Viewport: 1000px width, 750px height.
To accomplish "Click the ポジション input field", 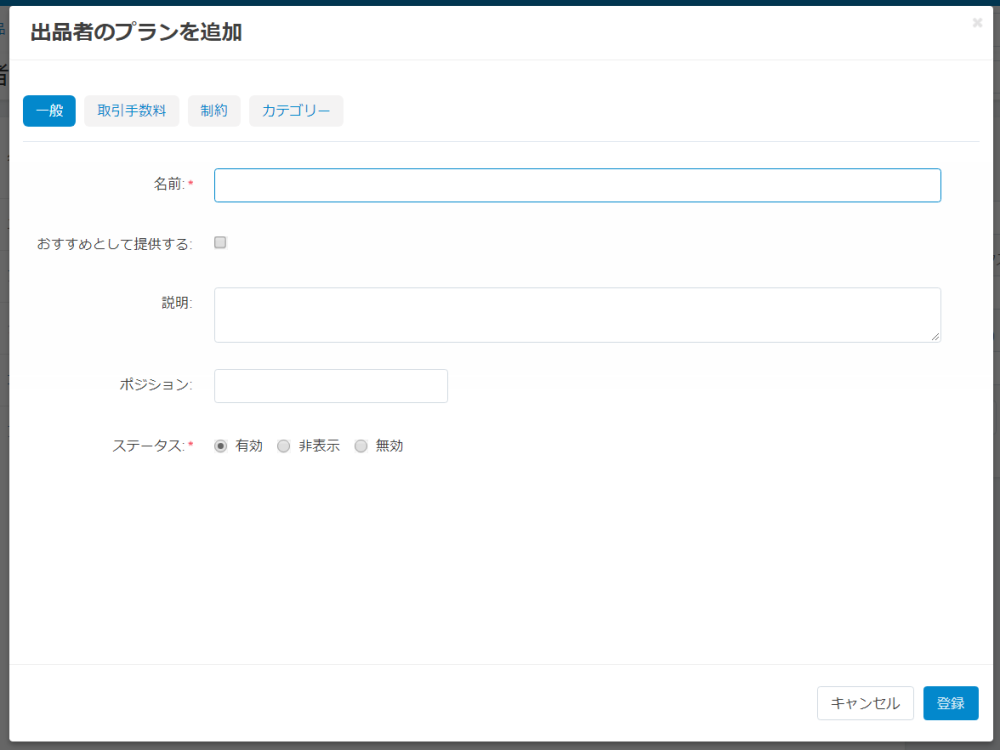I will tap(331, 386).
